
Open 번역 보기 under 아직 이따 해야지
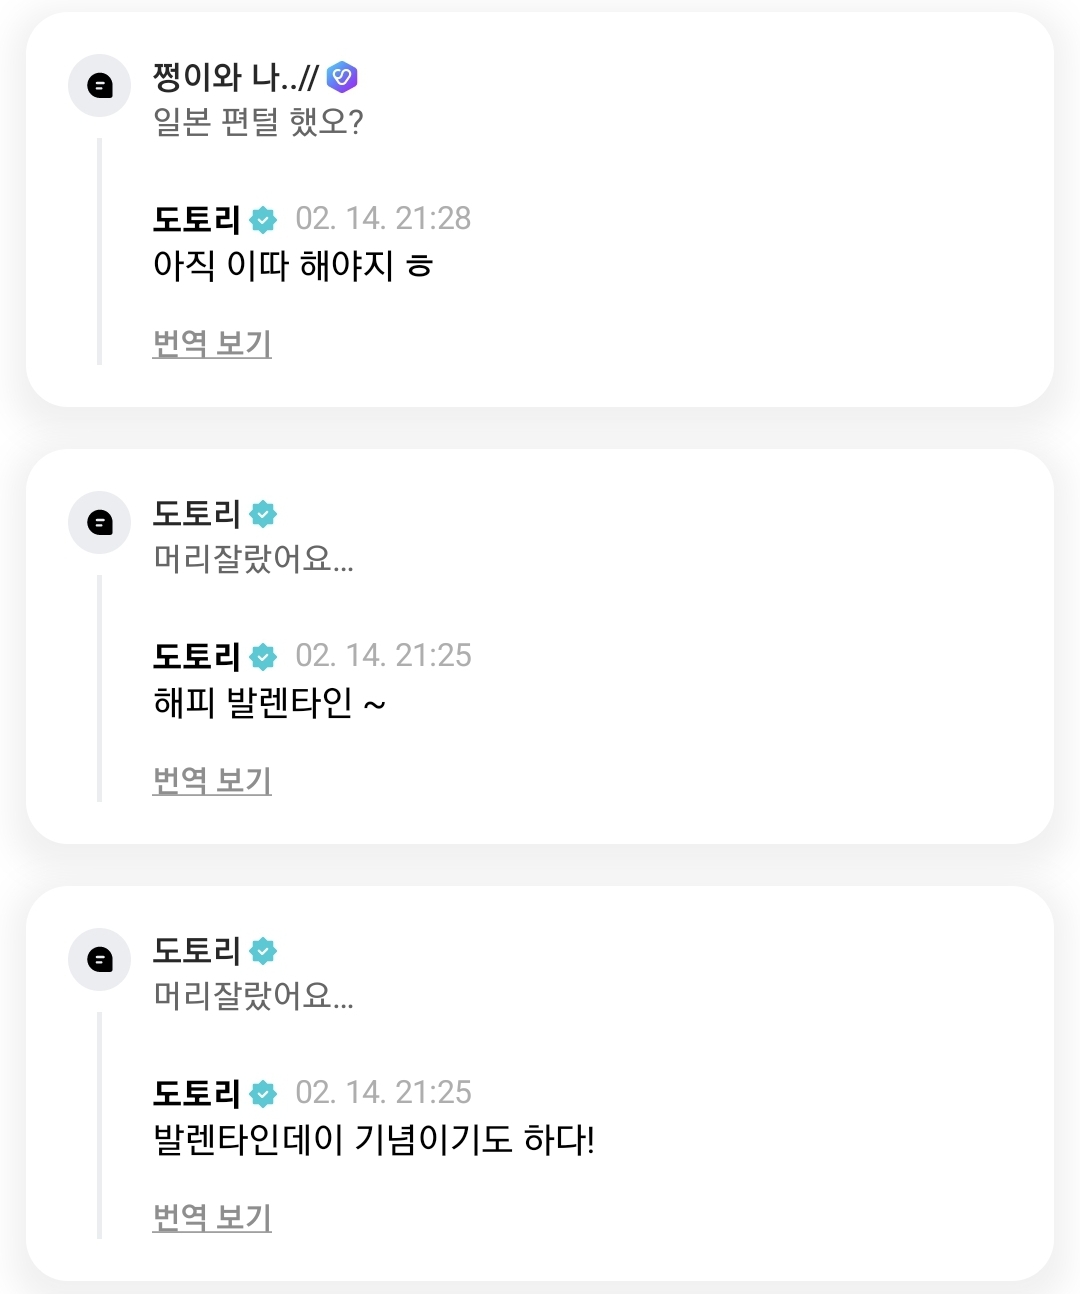pos(212,343)
